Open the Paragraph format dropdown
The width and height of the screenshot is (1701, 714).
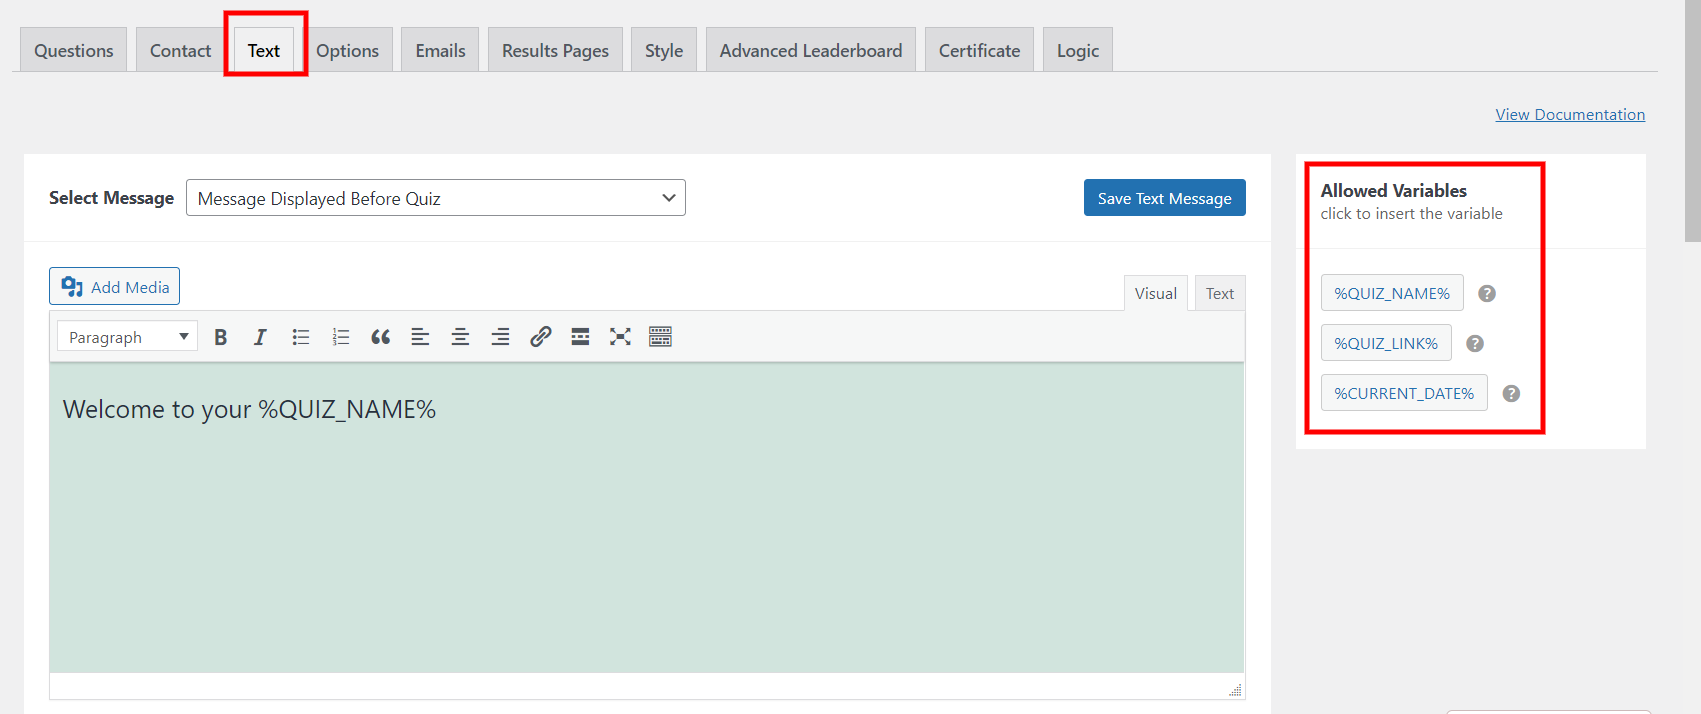coord(127,337)
